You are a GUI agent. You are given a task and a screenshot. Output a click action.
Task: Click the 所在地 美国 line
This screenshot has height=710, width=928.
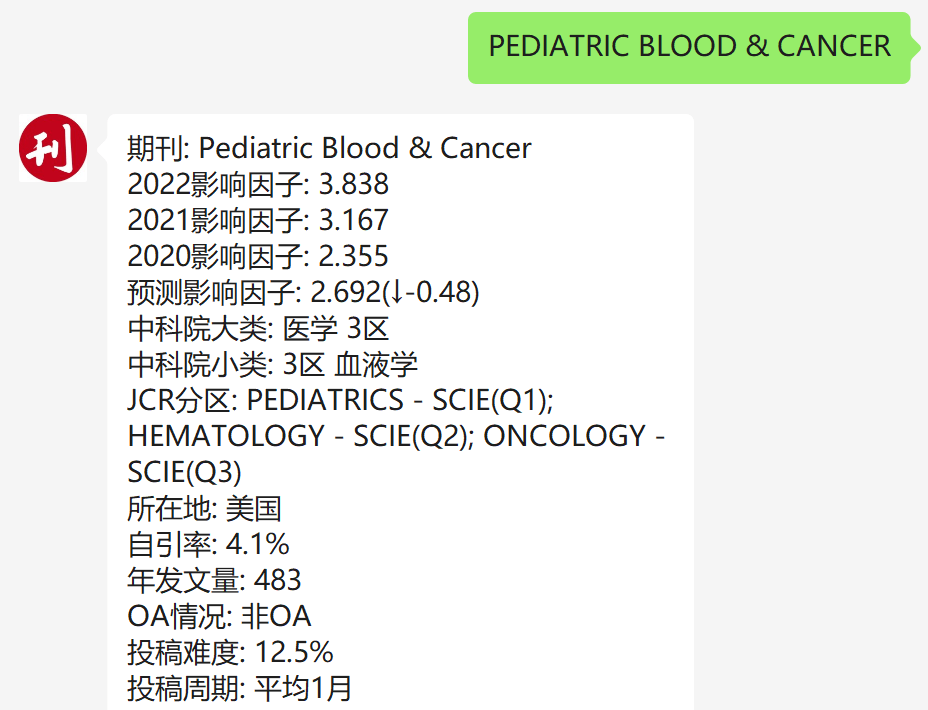pyautogui.click(x=204, y=509)
